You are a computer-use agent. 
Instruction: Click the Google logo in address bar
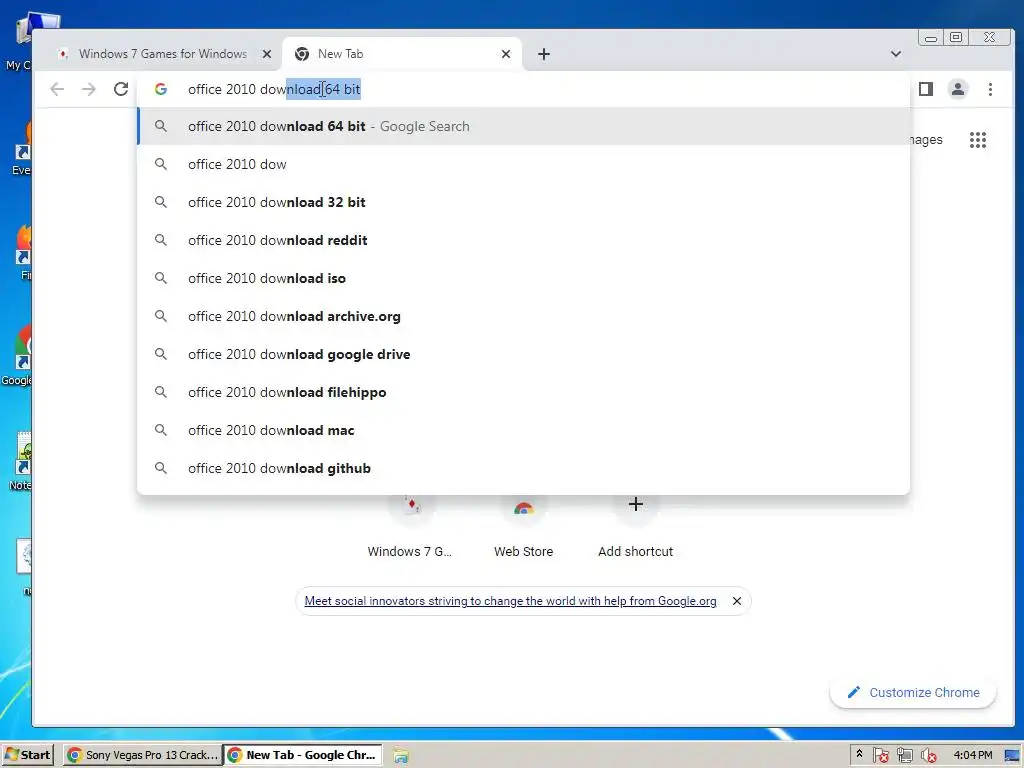161,89
